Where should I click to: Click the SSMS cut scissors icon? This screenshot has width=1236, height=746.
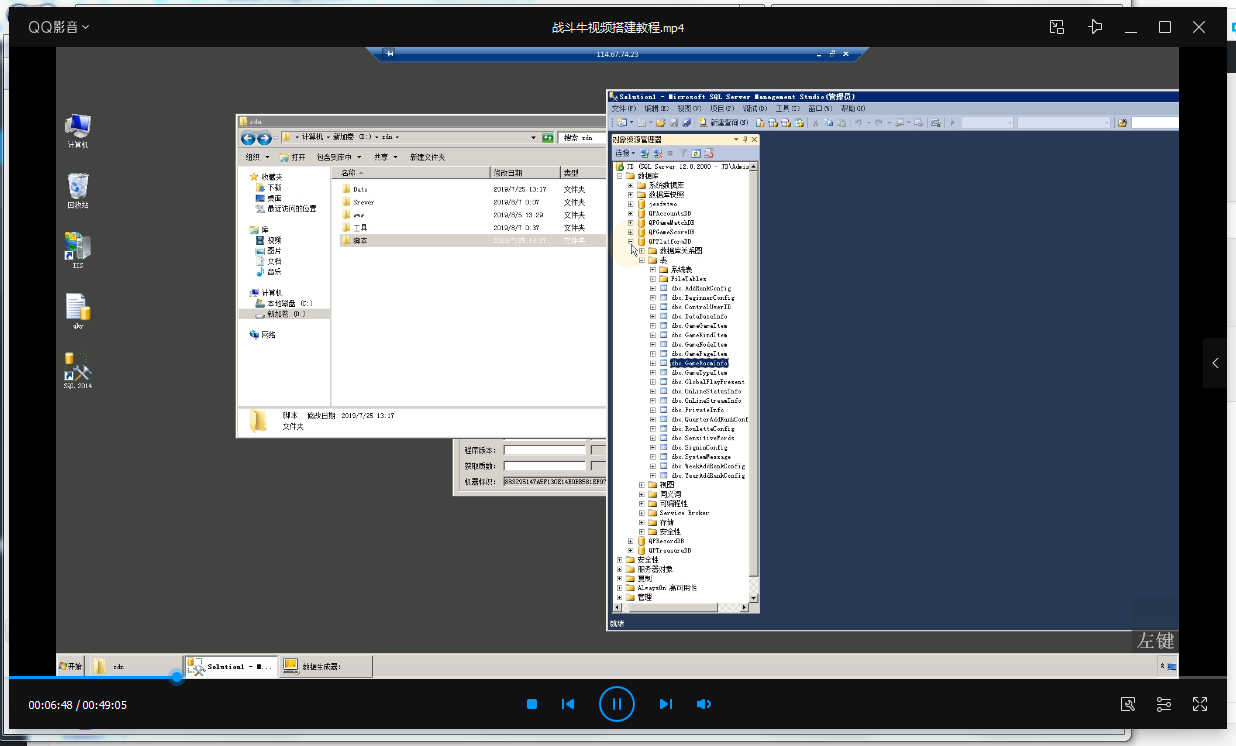click(x=815, y=123)
